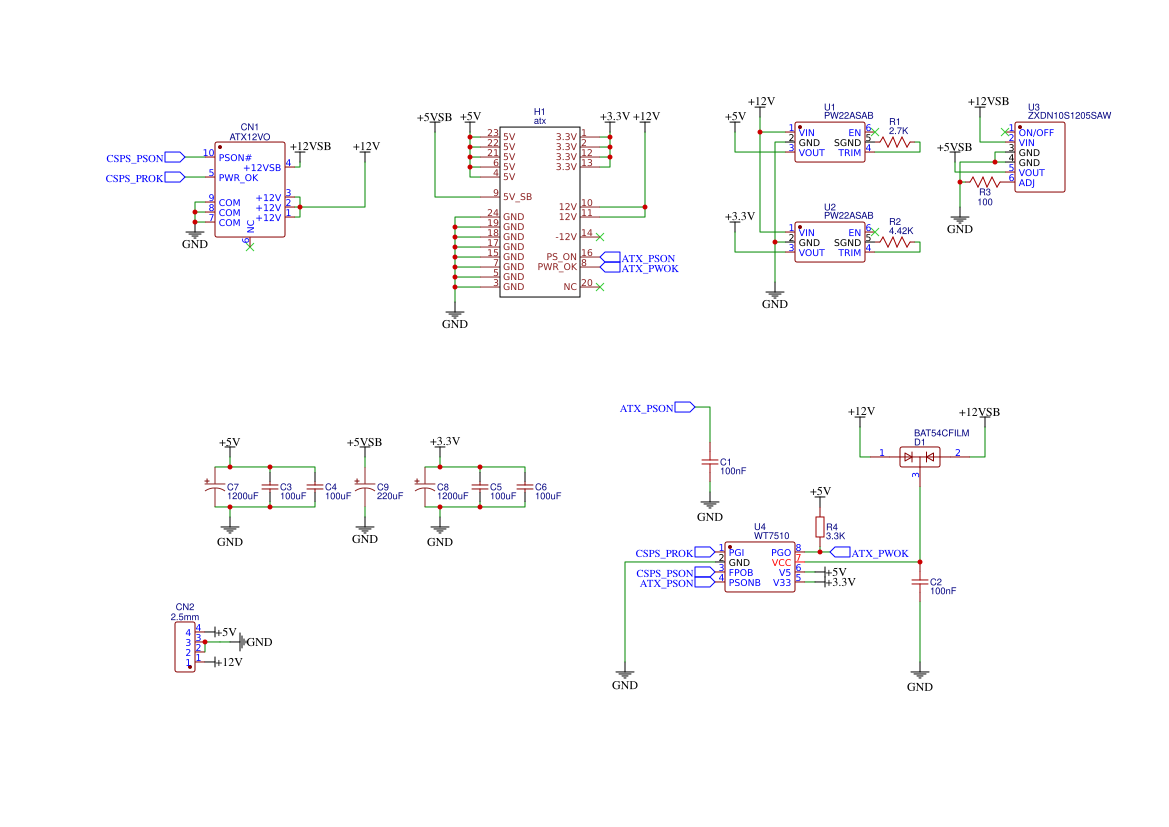The height and width of the screenshot is (827, 1169).
Task: Select the U4 WT7510 chip symbol
Action: click(x=760, y=567)
